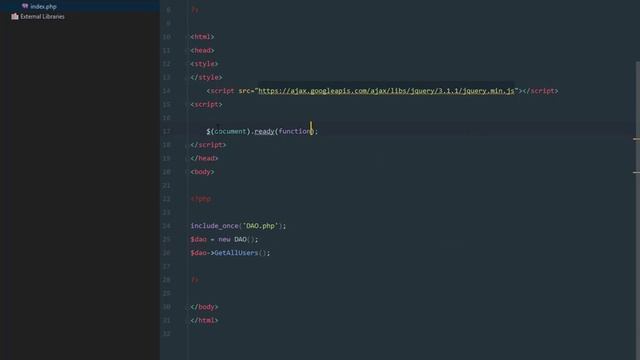Click the opening <body> tag
640x360 pixels.
coord(202,172)
